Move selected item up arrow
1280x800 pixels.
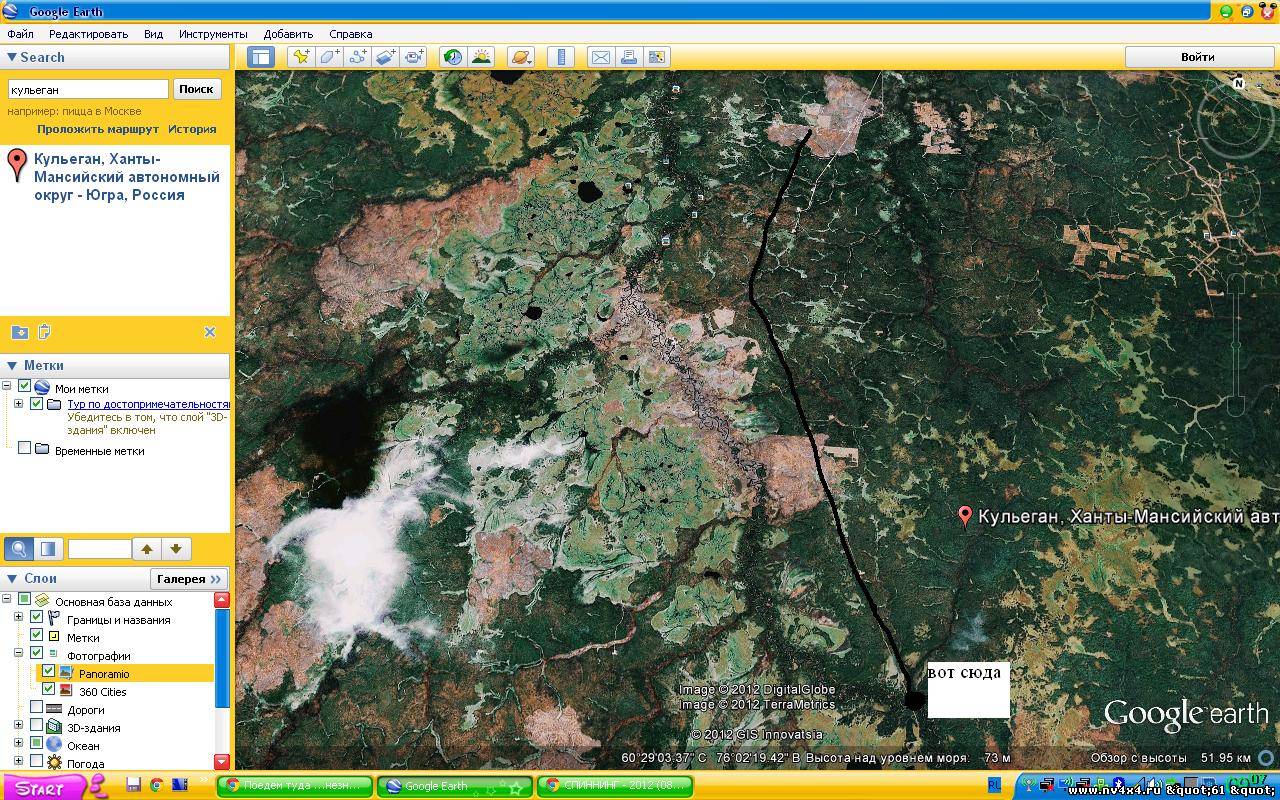[x=147, y=548]
